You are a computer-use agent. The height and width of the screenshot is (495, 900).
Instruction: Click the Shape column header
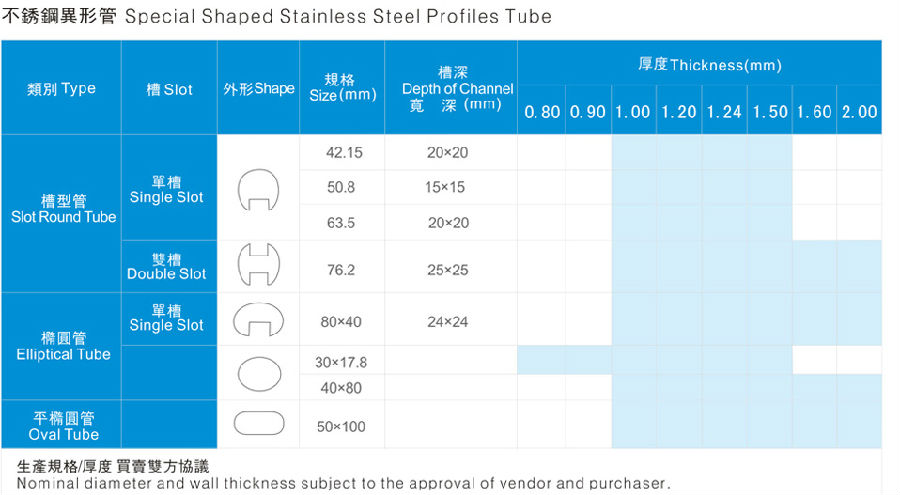coord(259,89)
